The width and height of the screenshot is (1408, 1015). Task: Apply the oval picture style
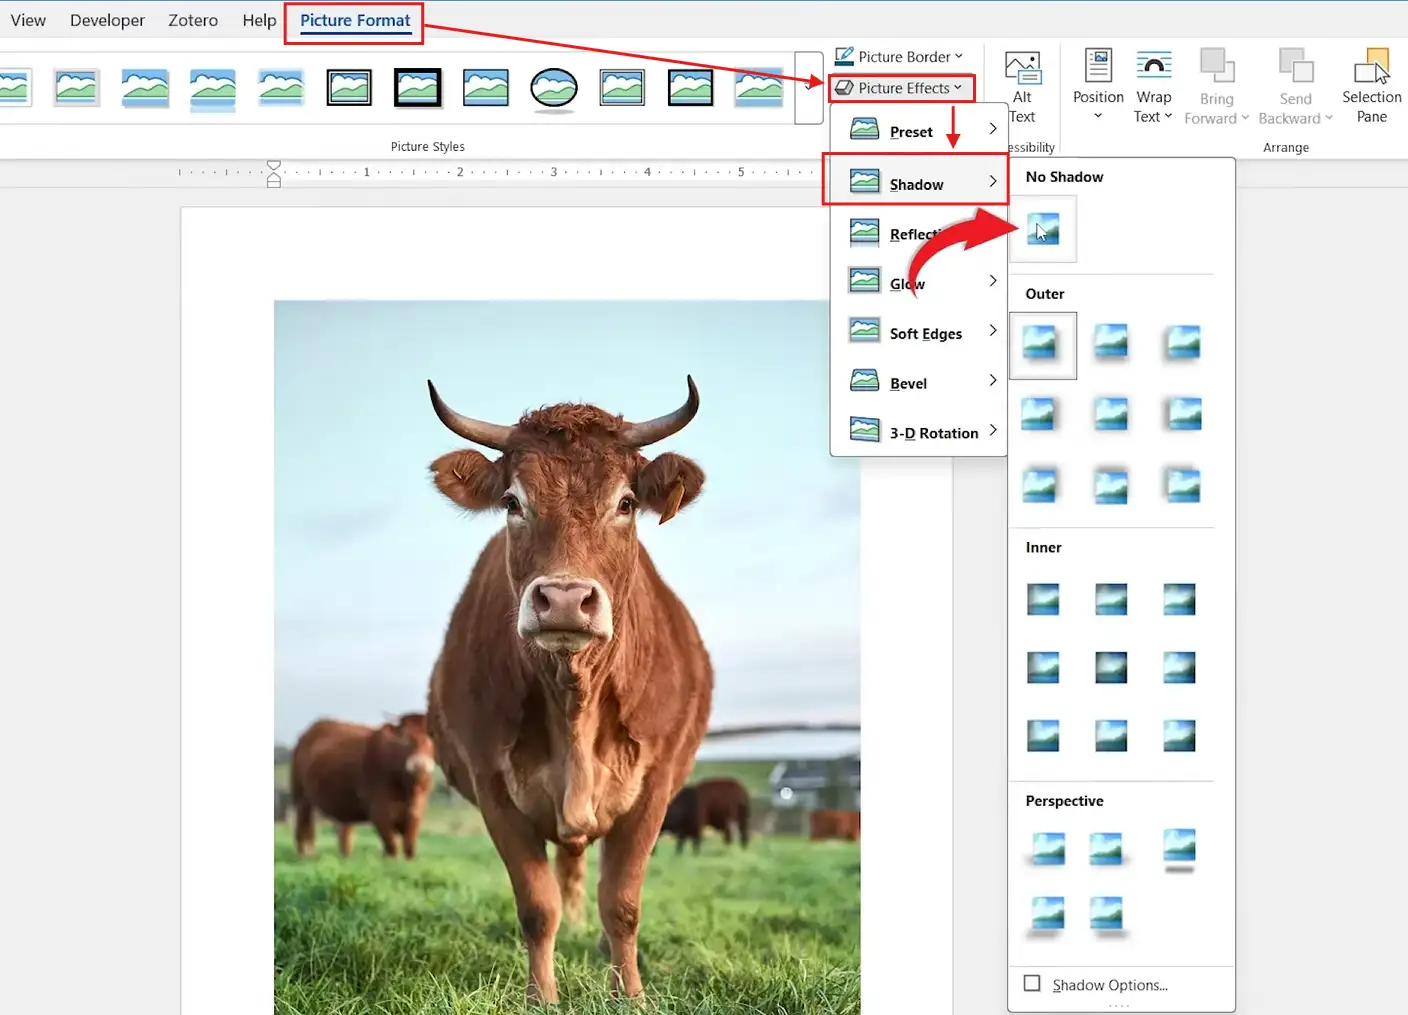553,88
